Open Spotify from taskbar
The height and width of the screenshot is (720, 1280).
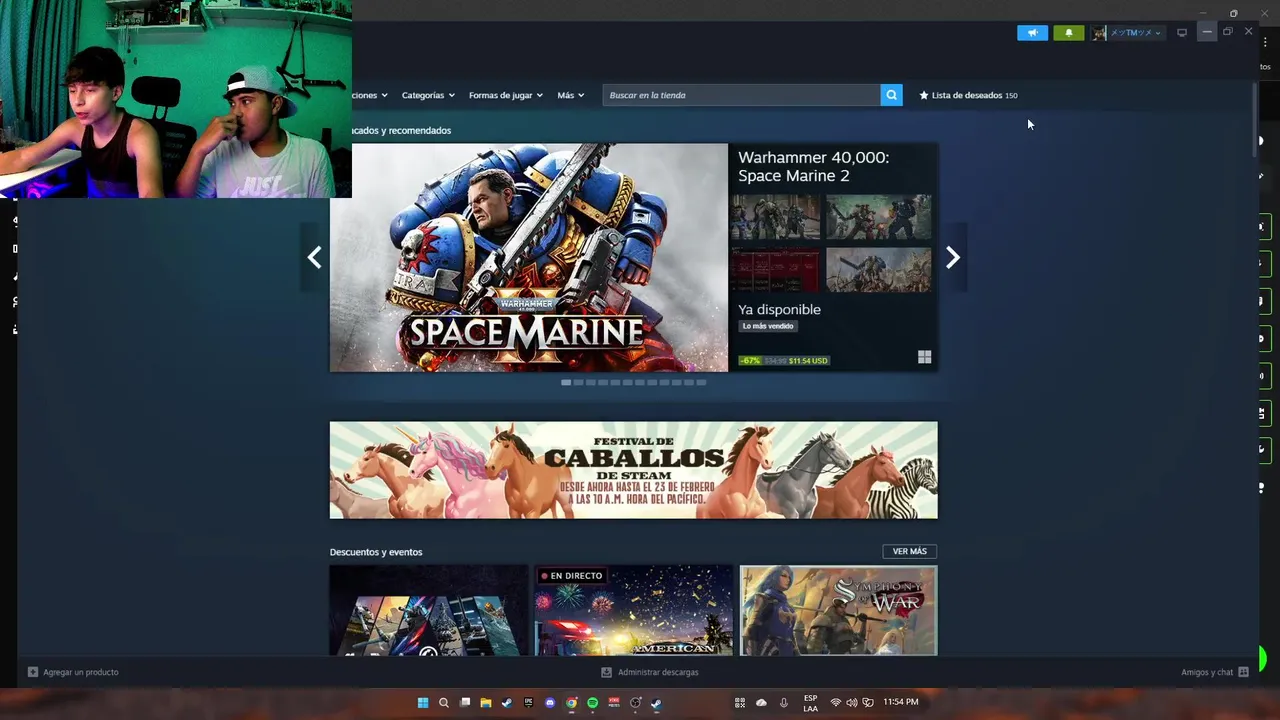(593, 703)
